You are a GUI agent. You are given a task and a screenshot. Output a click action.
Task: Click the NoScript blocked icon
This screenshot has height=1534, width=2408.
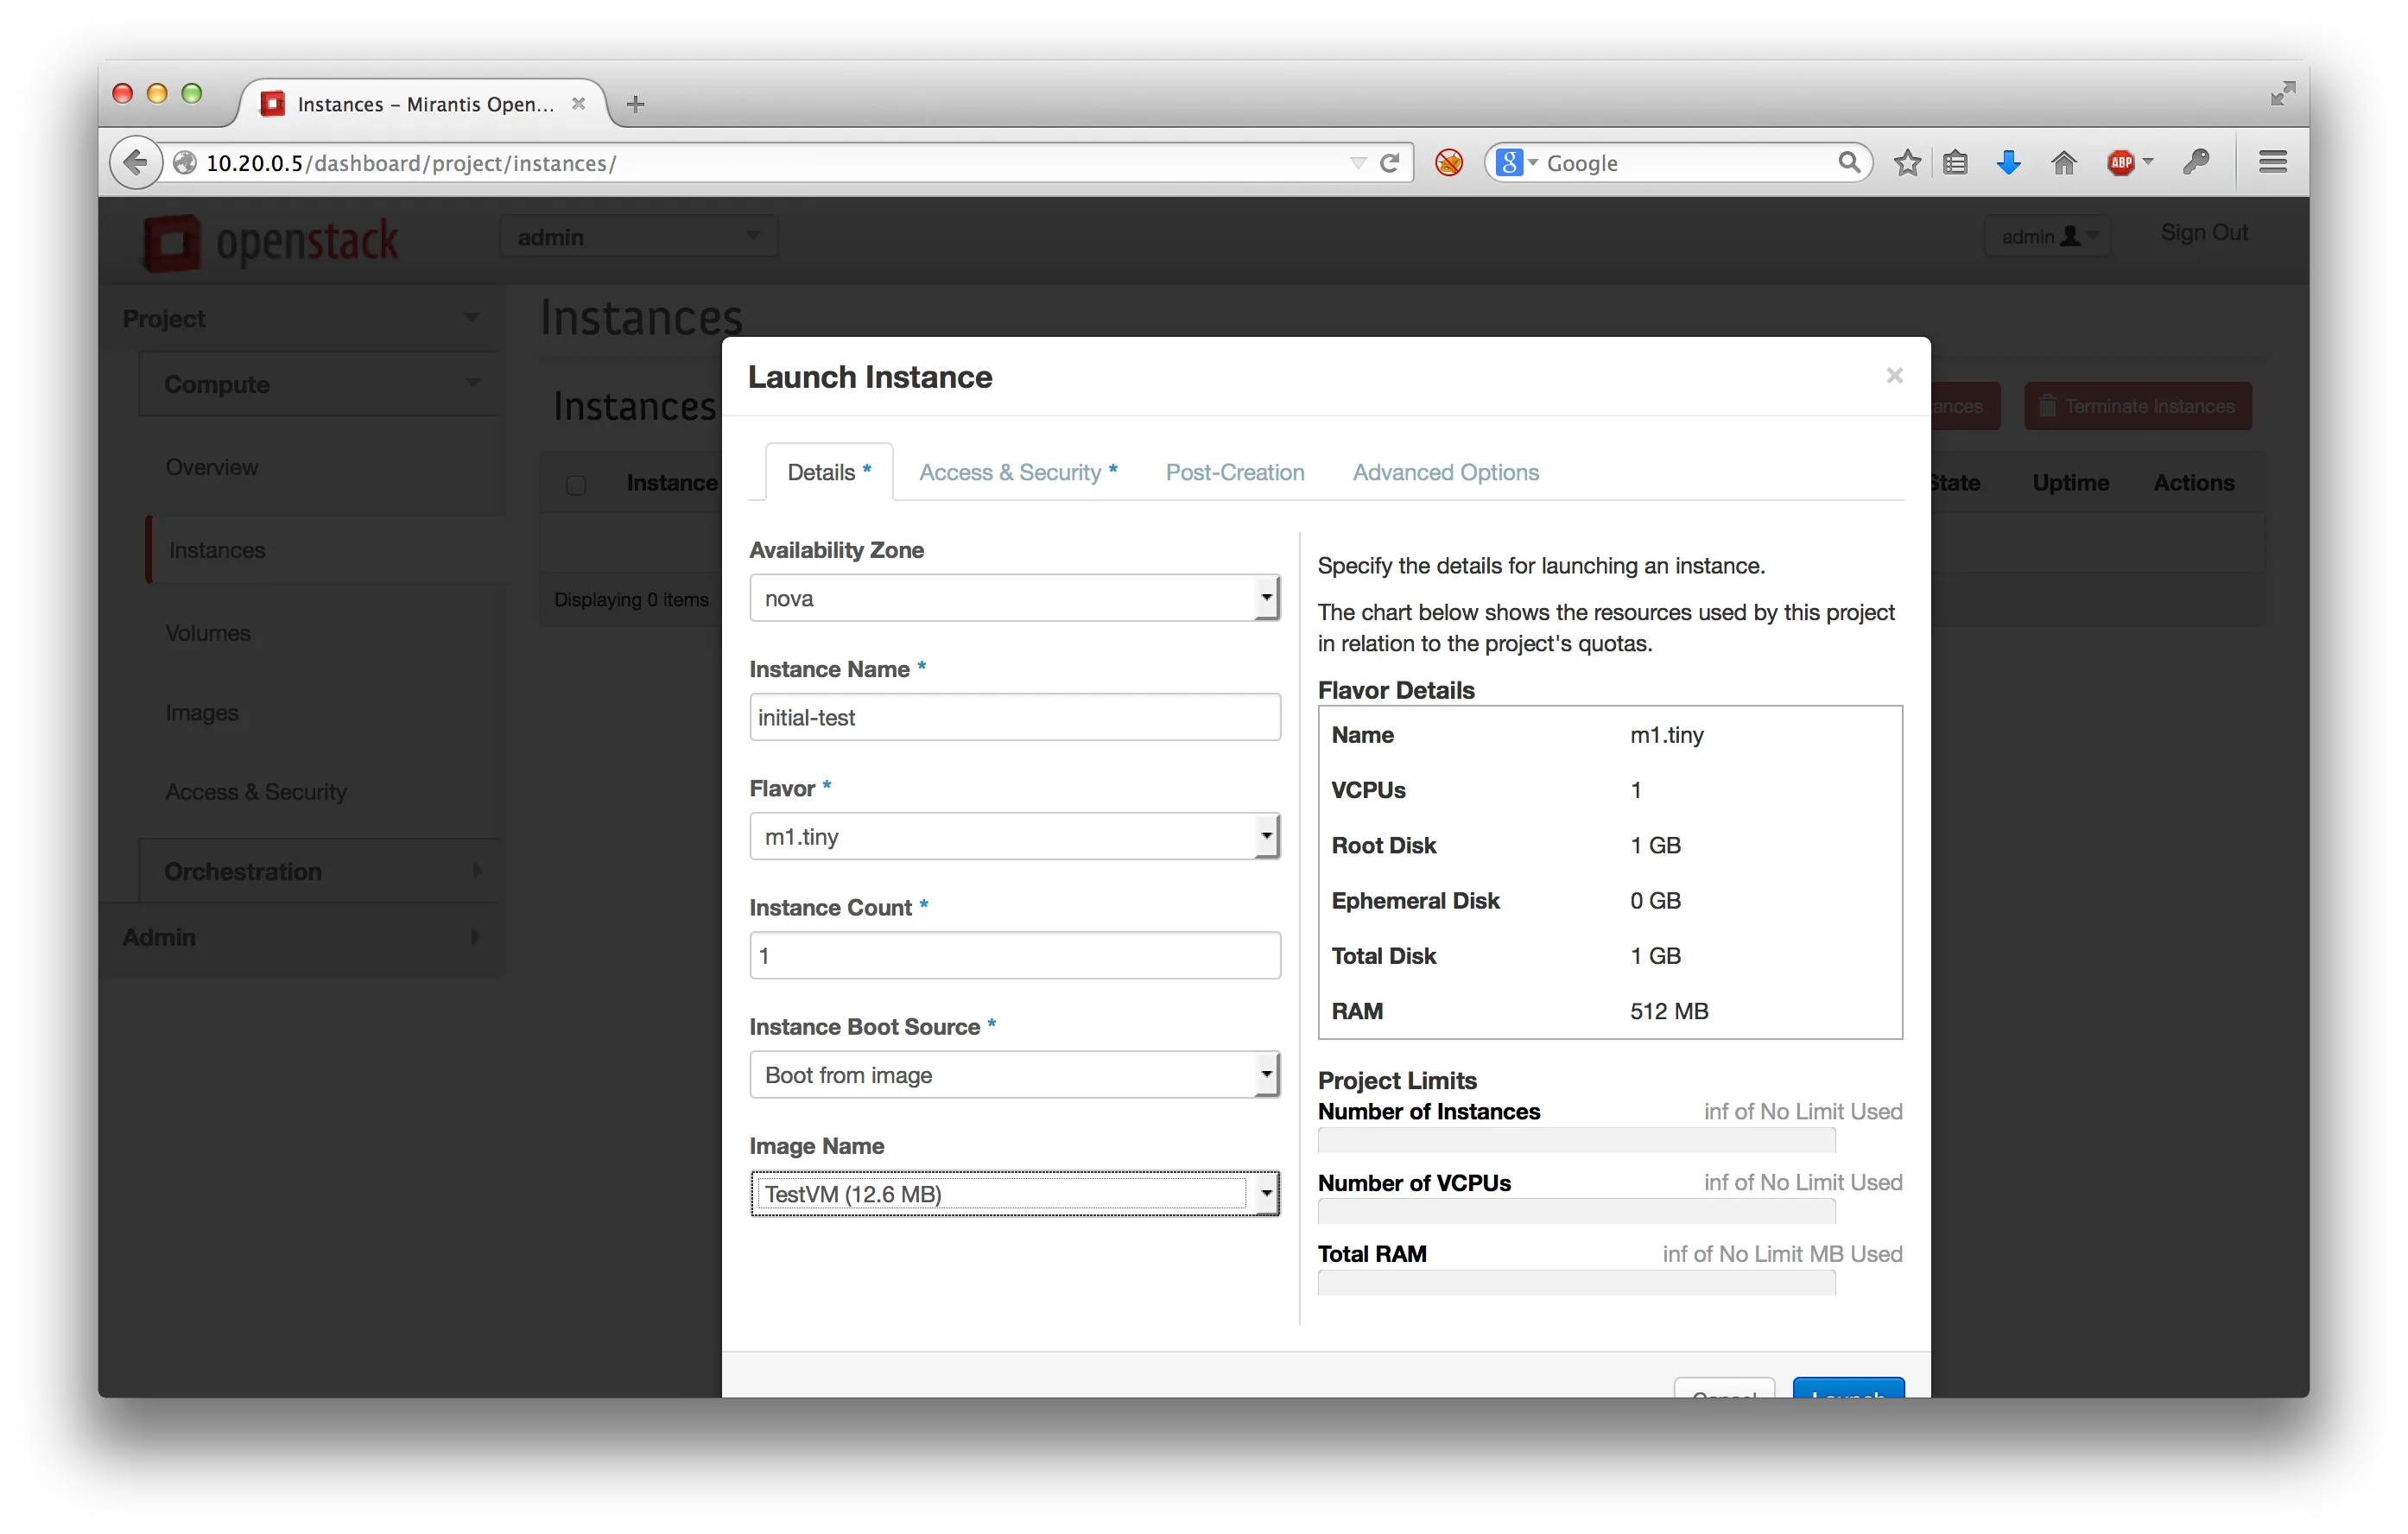(1449, 162)
